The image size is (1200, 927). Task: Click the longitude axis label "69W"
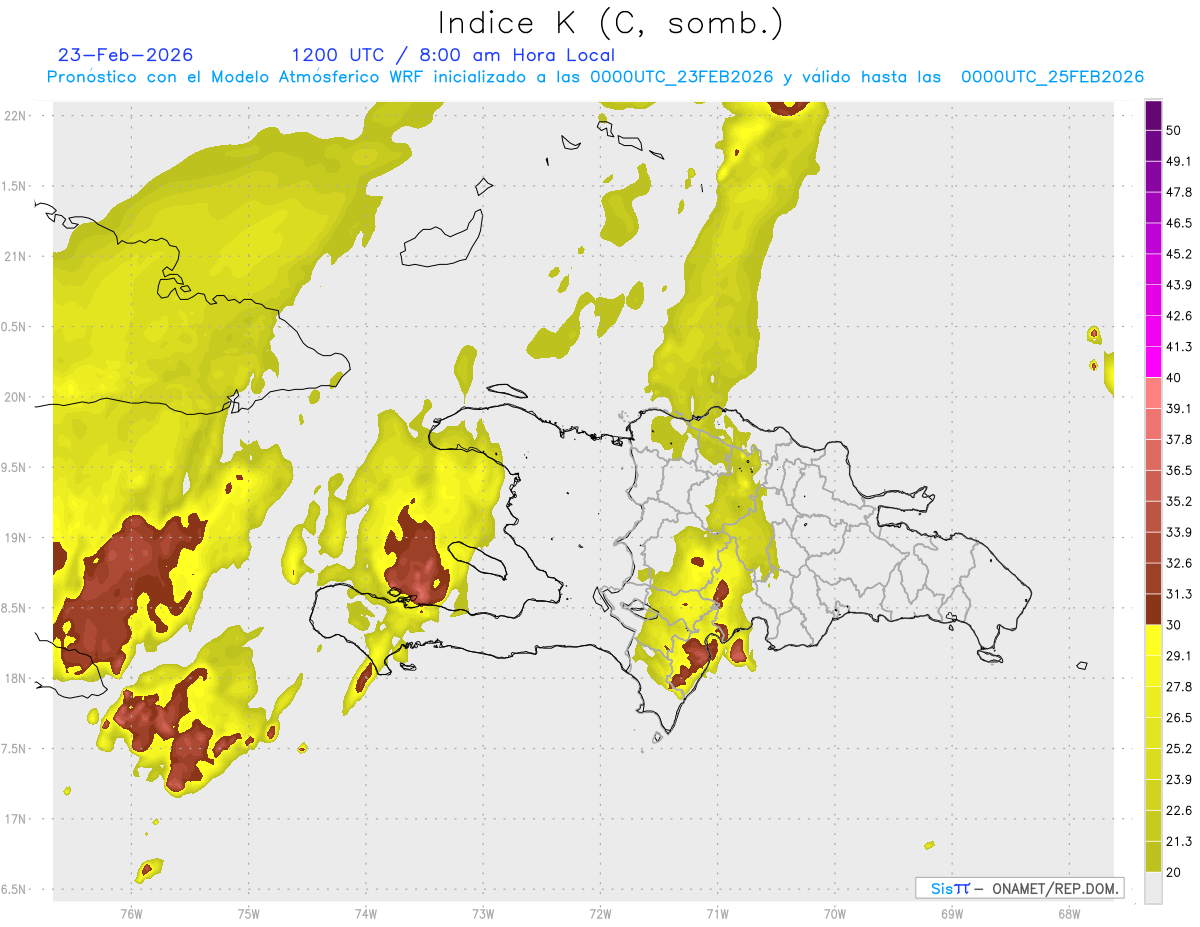pyautogui.click(x=952, y=913)
